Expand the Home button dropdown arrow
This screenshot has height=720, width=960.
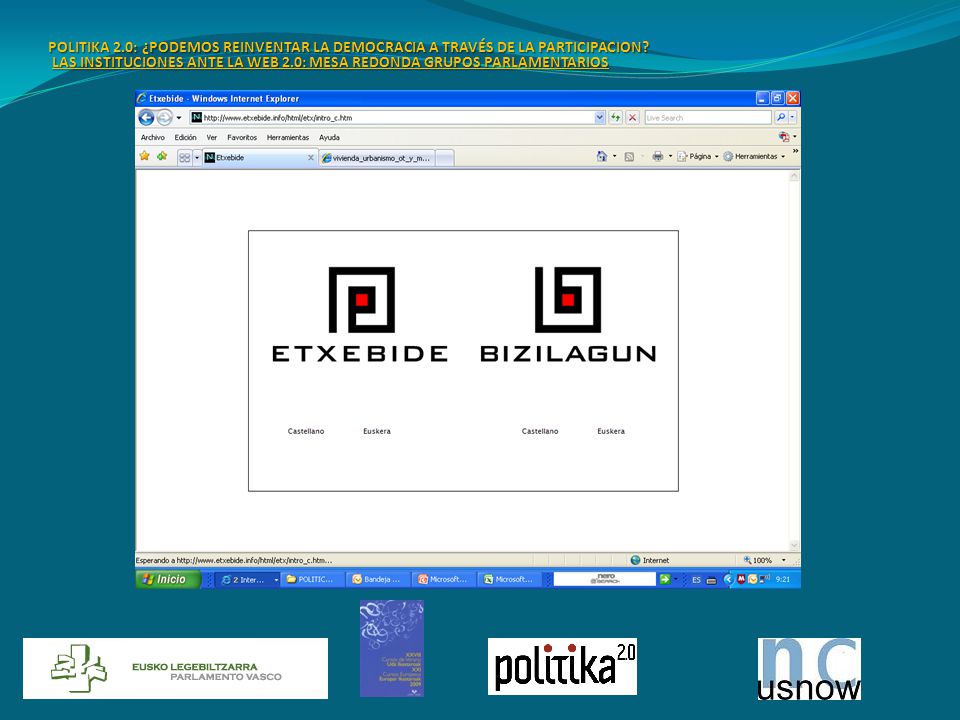click(615, 156)
